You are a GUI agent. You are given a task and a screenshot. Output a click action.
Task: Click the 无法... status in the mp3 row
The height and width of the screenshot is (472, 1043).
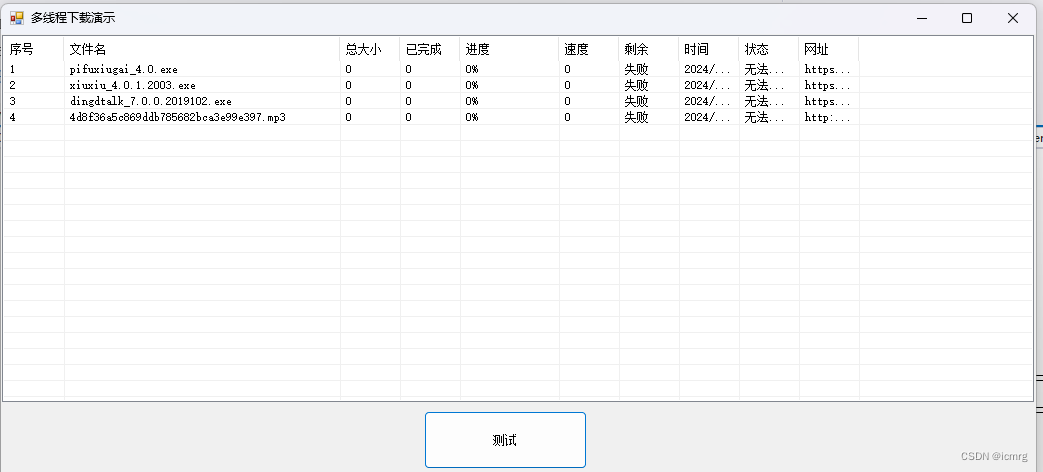click(764, 117)
